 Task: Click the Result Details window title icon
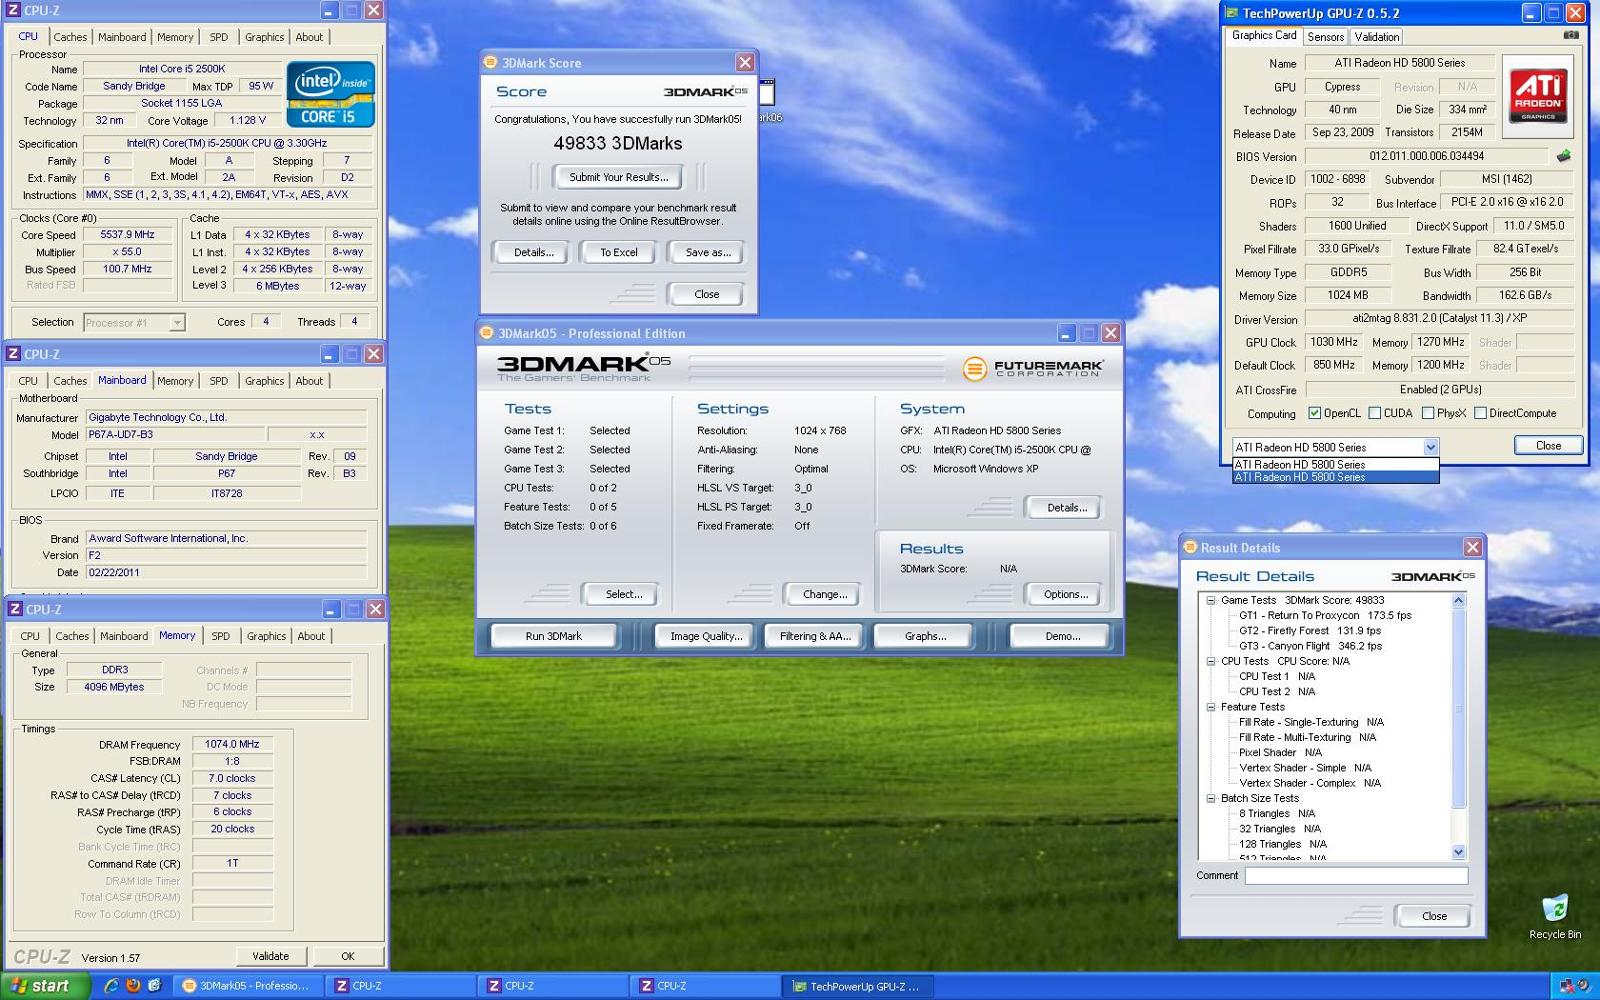[1190, 547]
